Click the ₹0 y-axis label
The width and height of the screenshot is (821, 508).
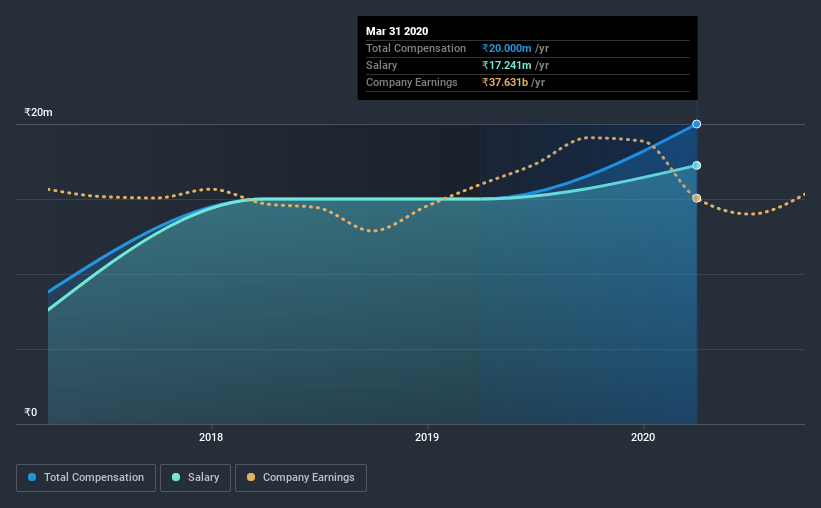point(30,412)
